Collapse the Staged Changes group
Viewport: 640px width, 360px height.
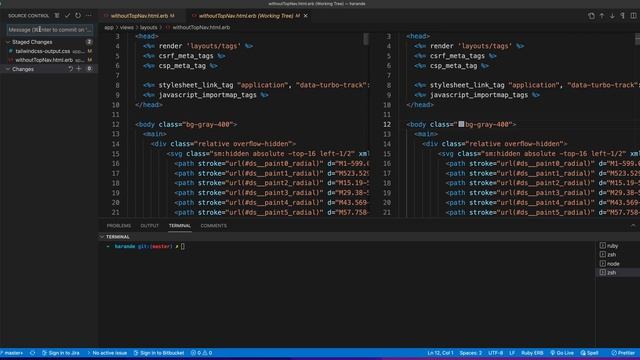click(8, 42)
